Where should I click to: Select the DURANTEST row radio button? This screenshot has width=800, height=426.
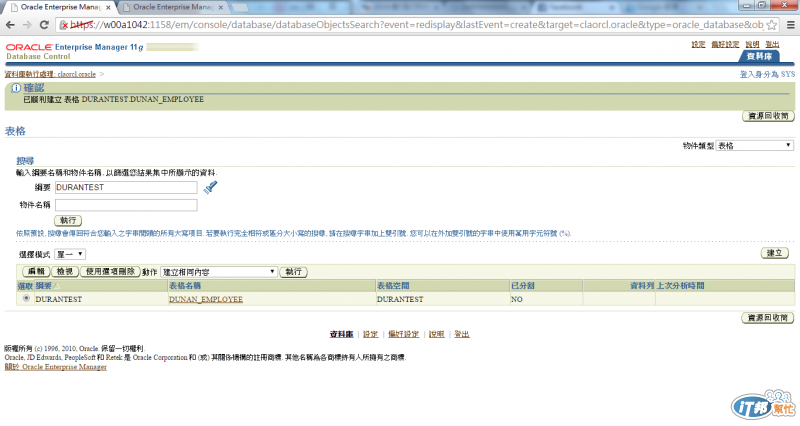tap(26, 298)
